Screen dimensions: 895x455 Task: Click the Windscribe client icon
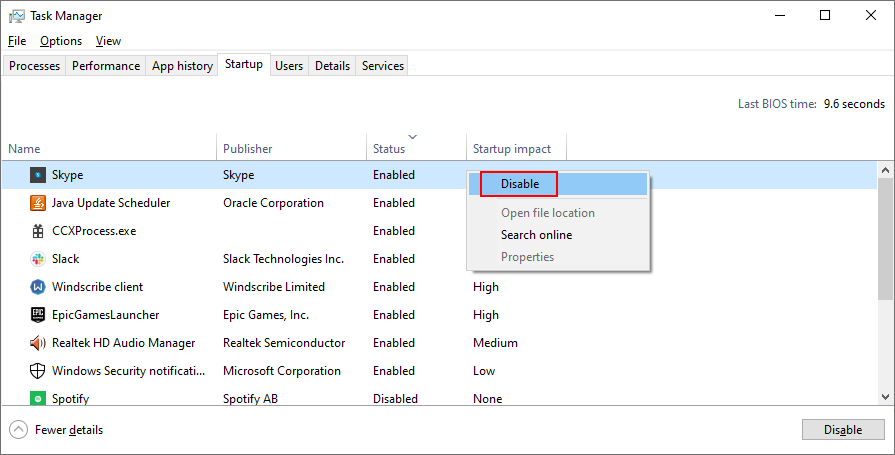[37, 287]
